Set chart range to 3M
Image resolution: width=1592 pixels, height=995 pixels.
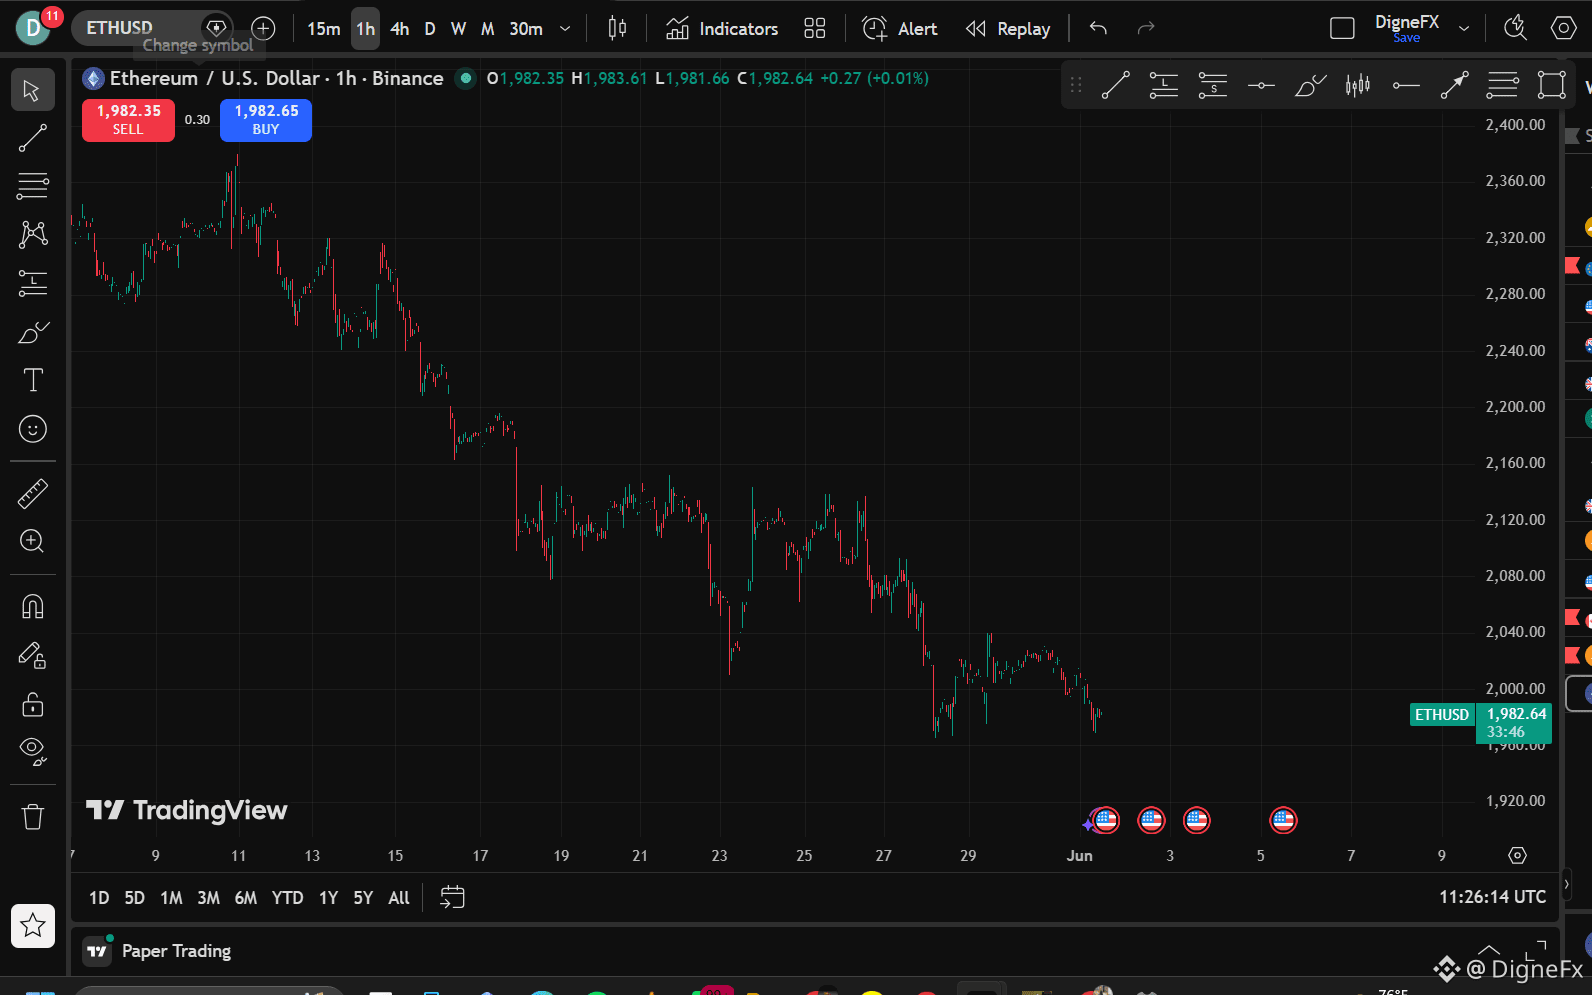coord(208,898)
